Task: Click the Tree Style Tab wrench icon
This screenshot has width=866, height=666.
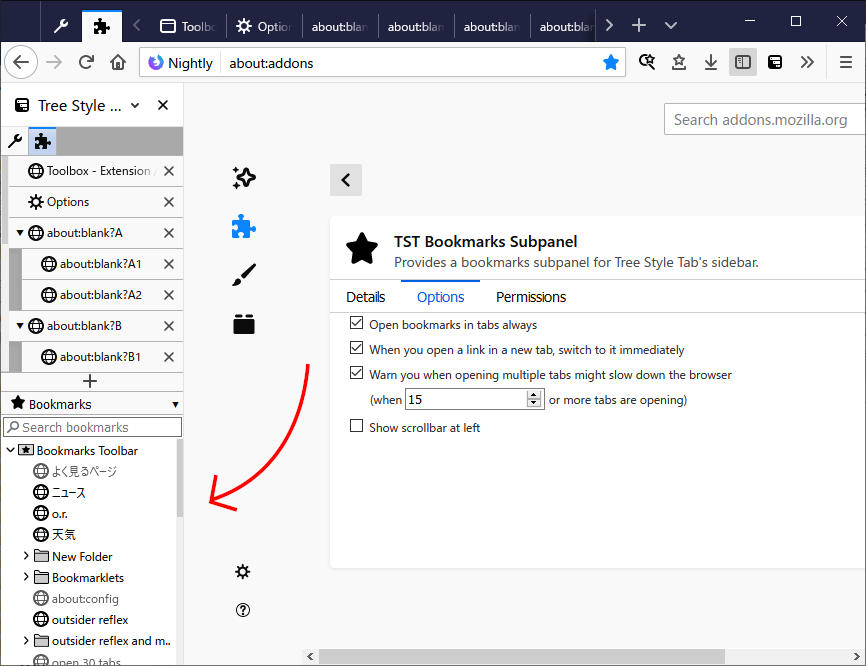Action: click(x=13, y=140)
